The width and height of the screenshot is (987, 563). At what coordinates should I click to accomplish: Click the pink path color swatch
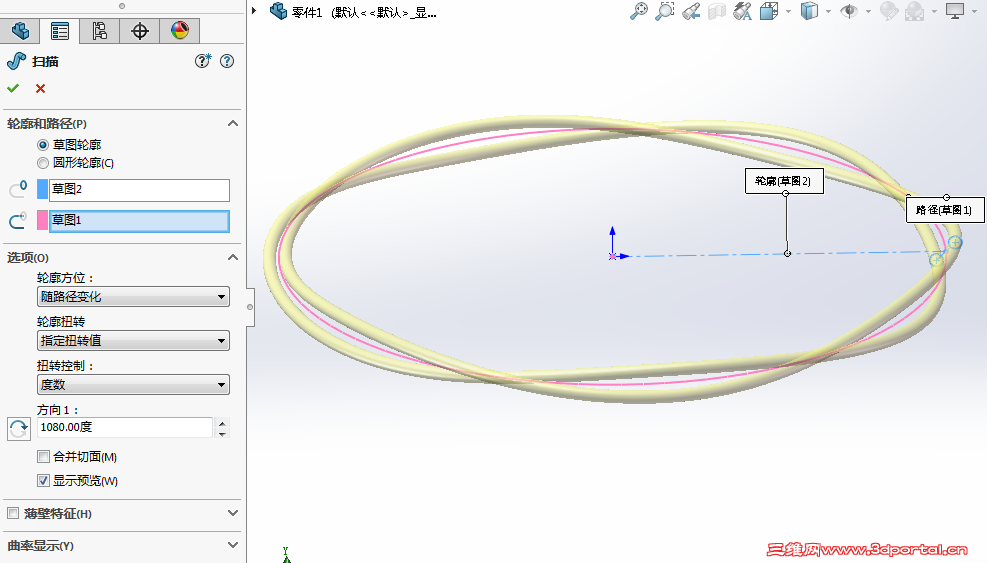[x=42, y=220]
